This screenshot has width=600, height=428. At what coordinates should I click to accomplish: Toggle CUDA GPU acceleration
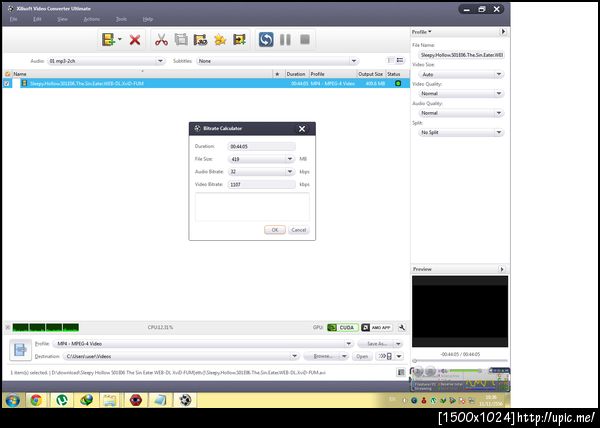[x=343, y=327]
